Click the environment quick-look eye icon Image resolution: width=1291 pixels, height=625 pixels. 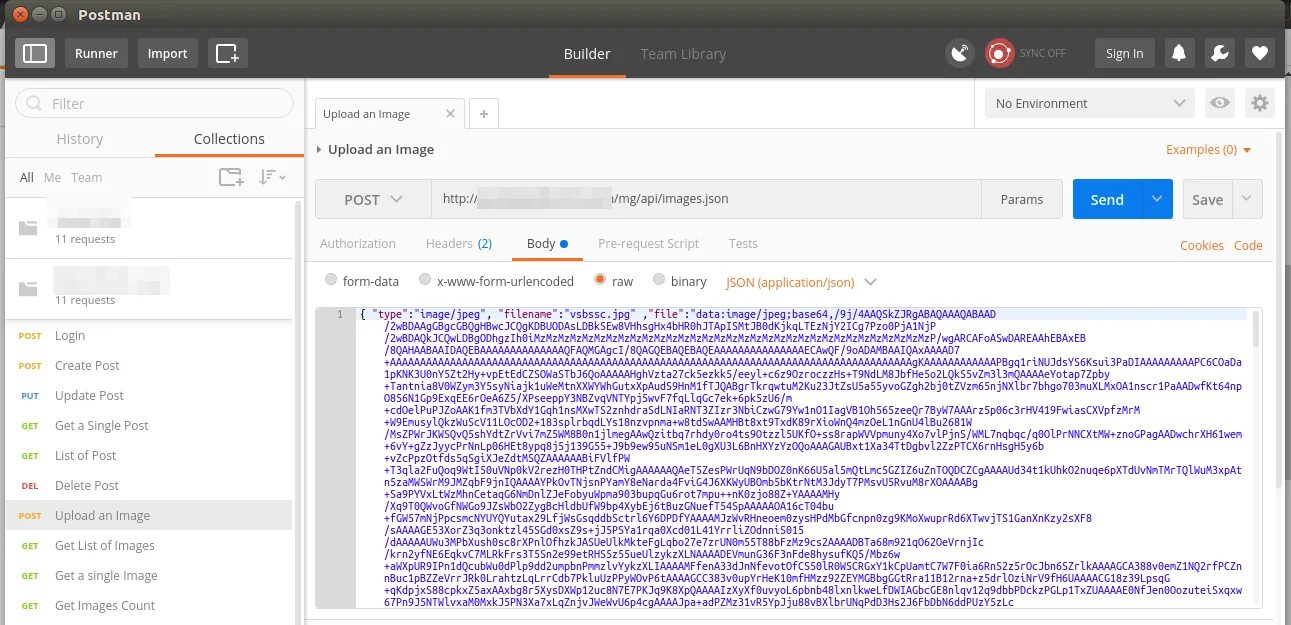coord(1219,103)
